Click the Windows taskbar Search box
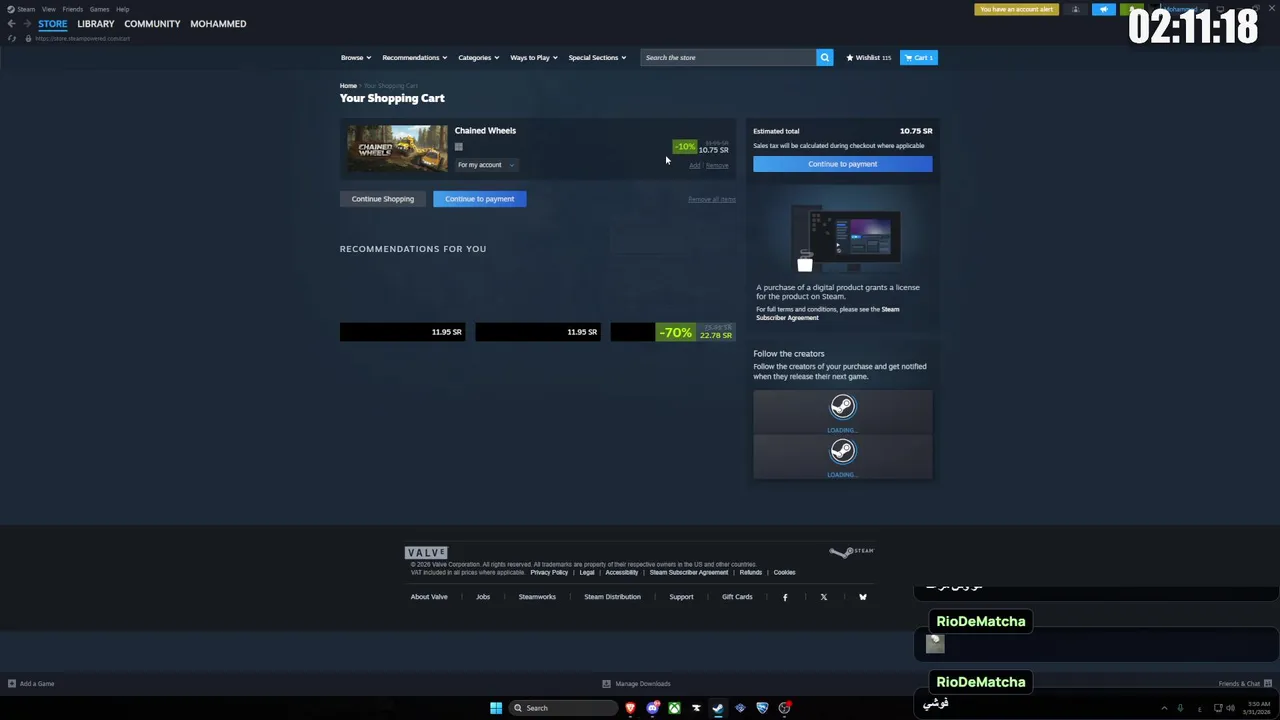This screenshot has width=1280, height=720. point(565,708)
